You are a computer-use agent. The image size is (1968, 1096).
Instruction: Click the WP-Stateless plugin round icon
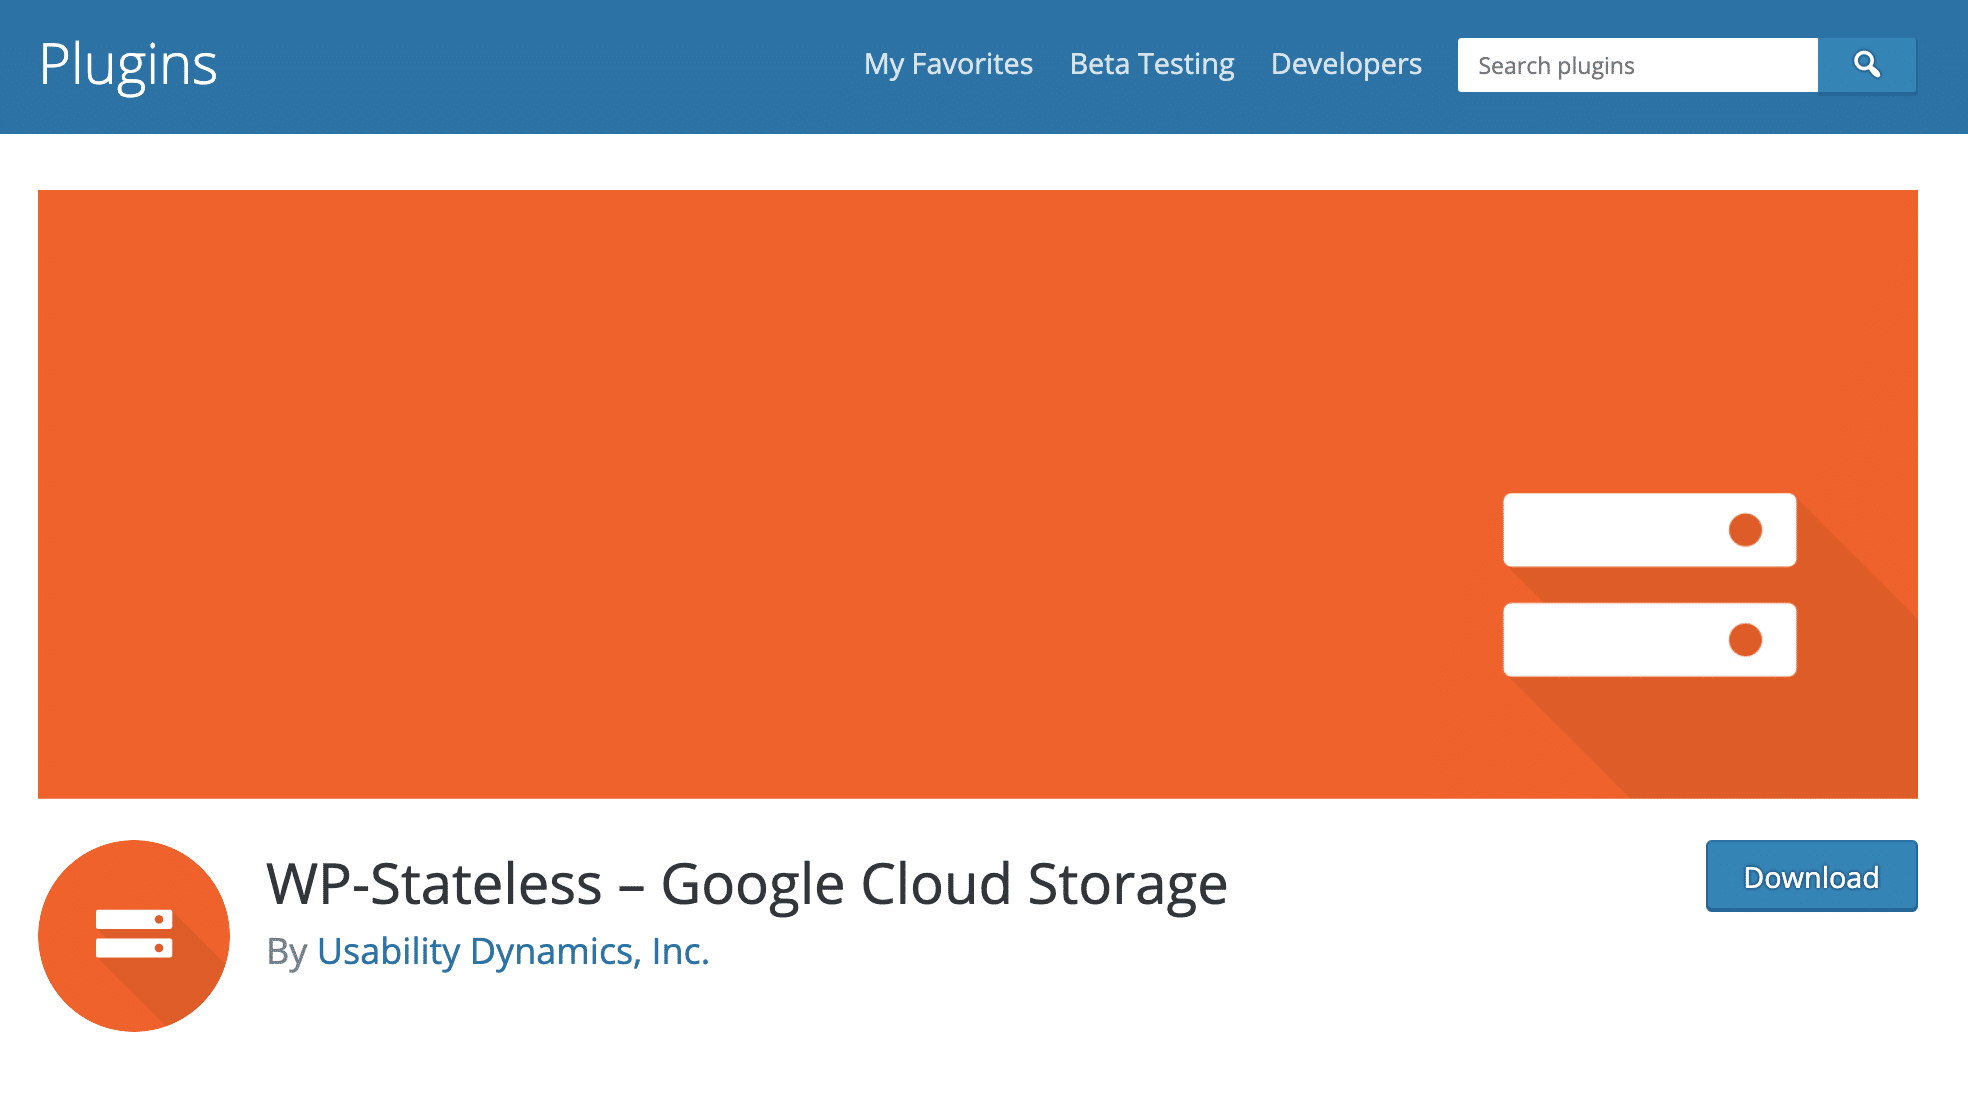pos(134,935)
